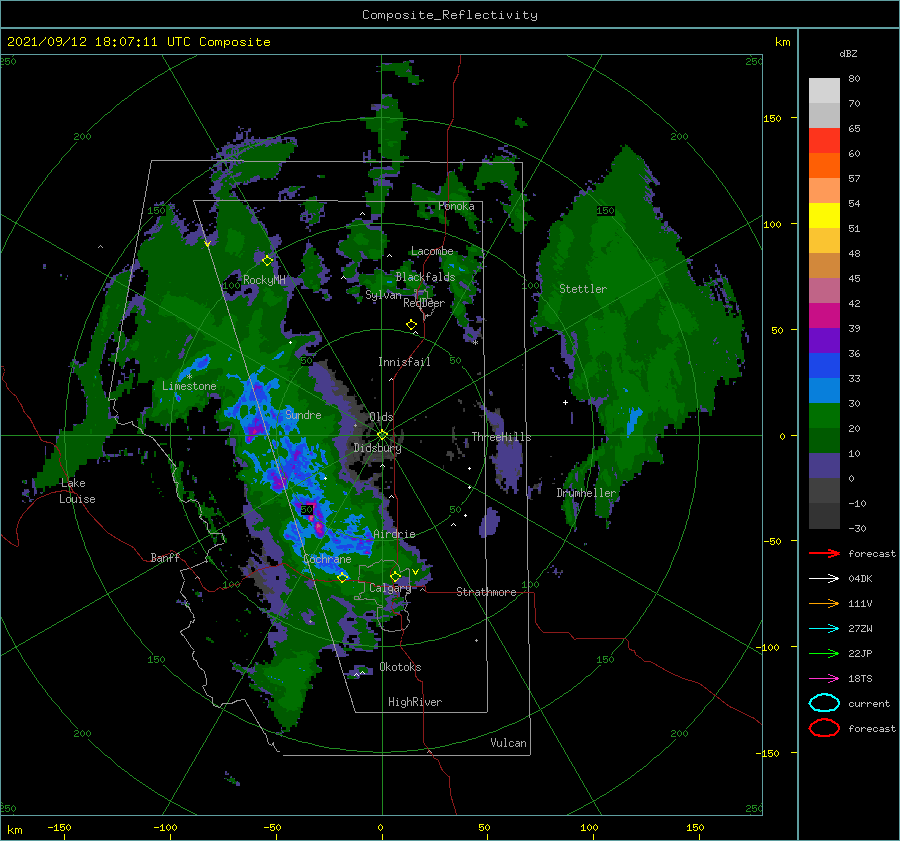Click the Calgary map label
The image size is (900, 841).
coord(390,588)
